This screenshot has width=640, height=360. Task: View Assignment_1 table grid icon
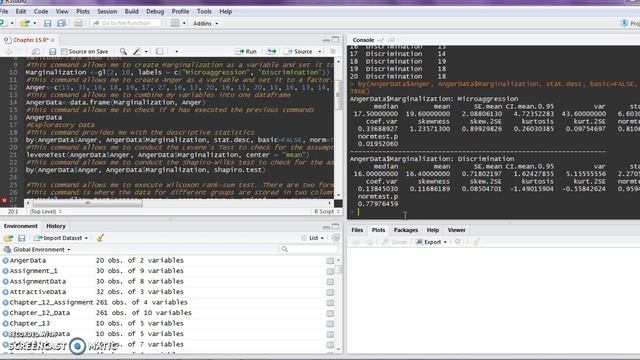click(x=330, y=271)
